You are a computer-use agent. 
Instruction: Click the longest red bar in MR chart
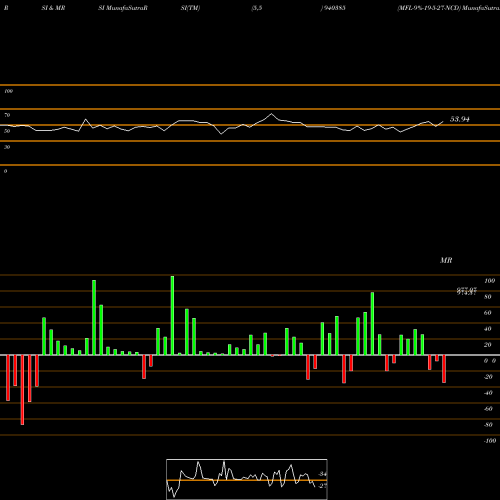(22, 390)
